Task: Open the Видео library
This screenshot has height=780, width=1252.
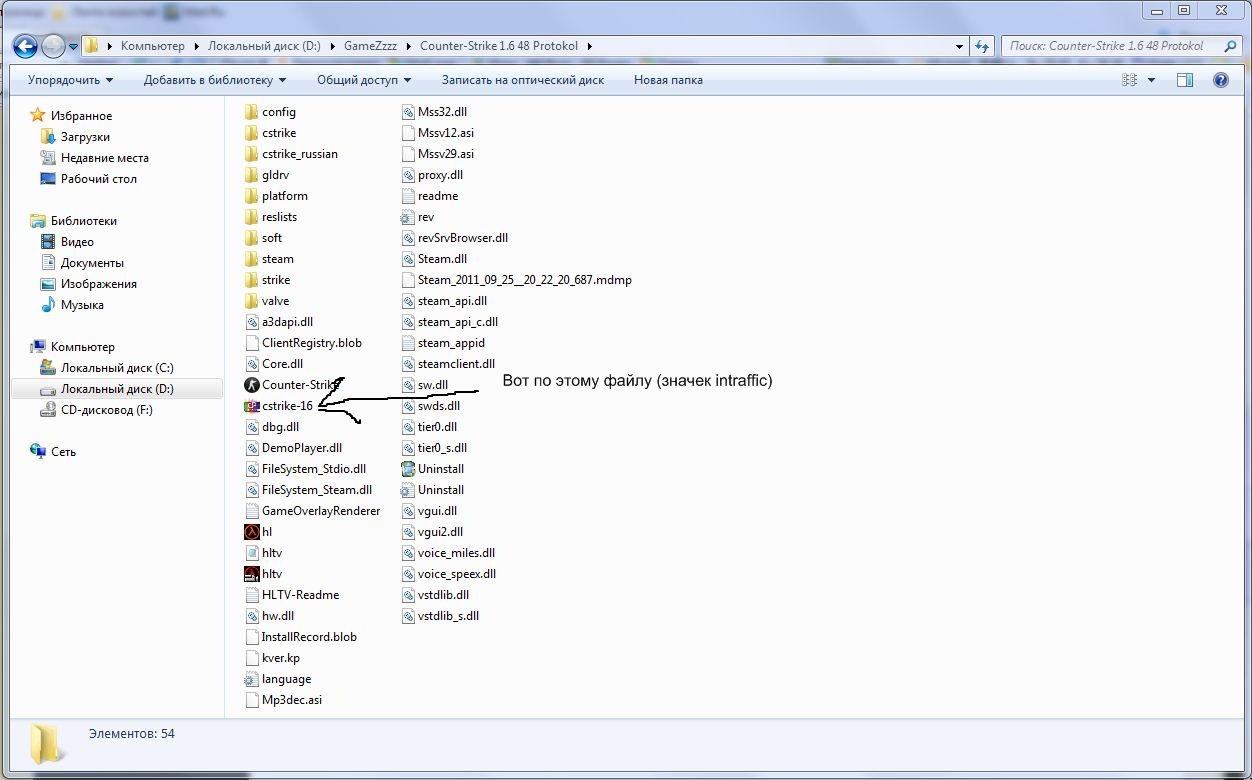Action: (x=77, y=242)
